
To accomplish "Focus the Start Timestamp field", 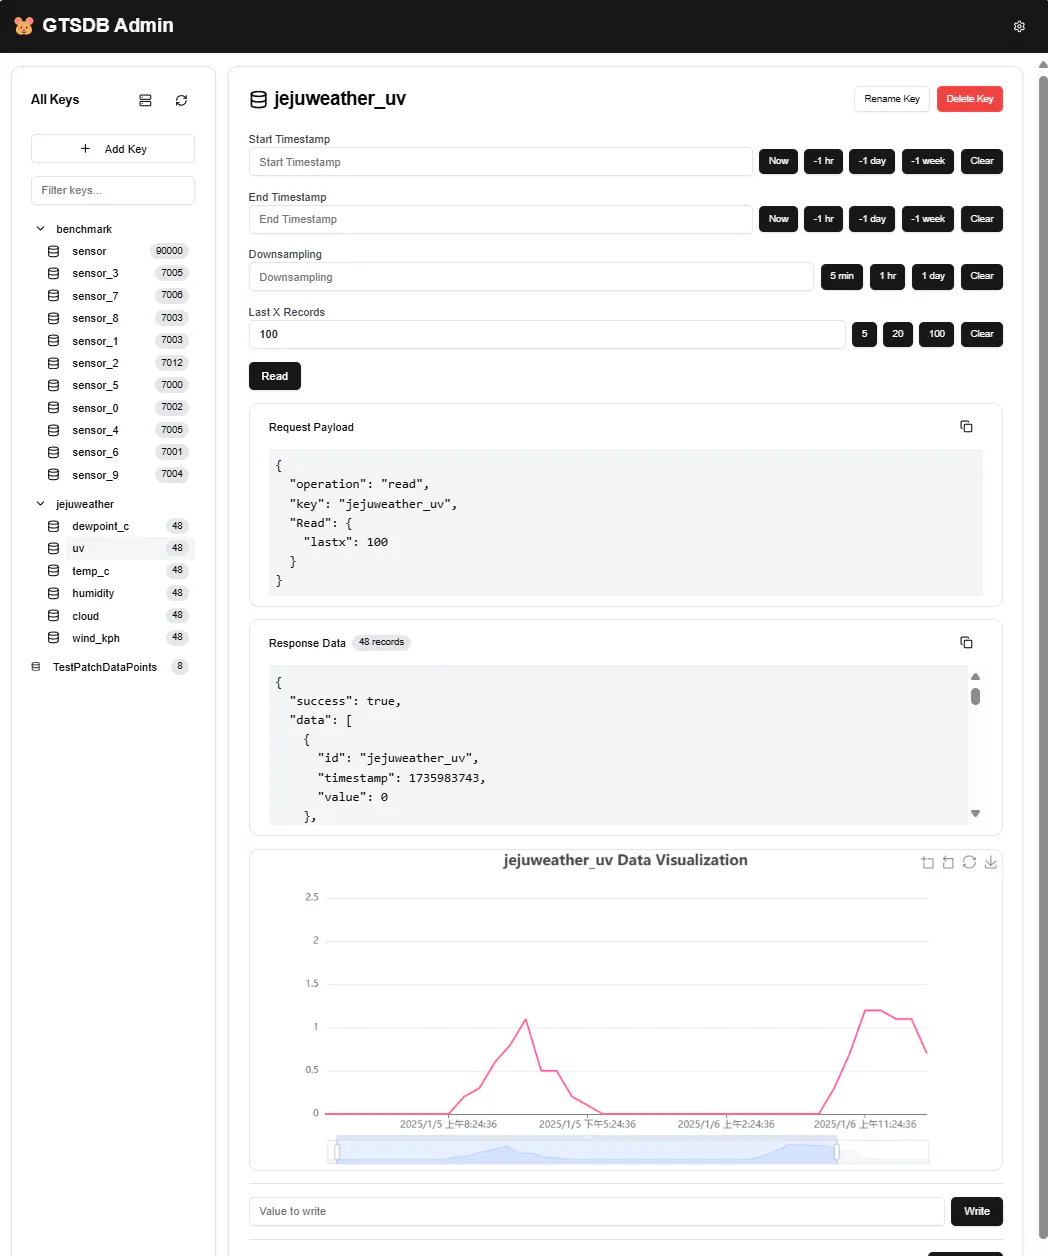I will coord(500,162).
